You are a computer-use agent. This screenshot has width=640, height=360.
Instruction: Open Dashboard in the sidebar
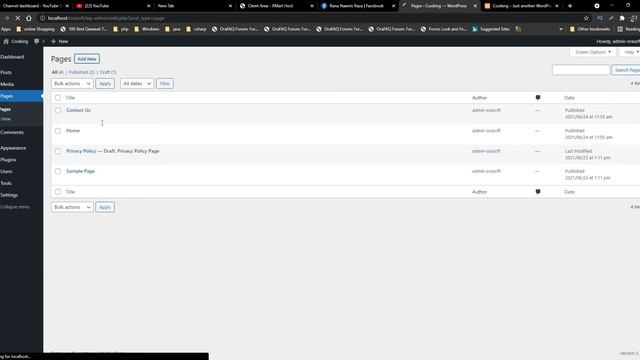[12, 57]
